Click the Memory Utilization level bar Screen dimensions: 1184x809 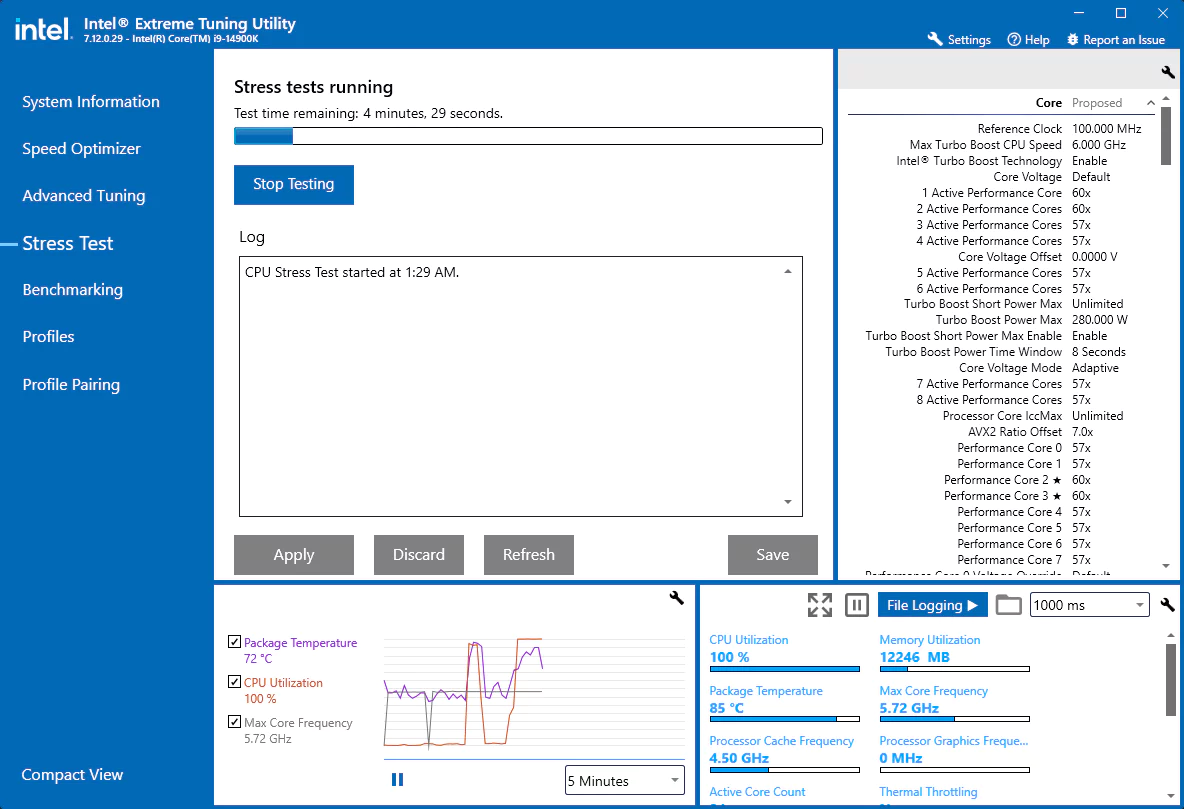(954, 669)
